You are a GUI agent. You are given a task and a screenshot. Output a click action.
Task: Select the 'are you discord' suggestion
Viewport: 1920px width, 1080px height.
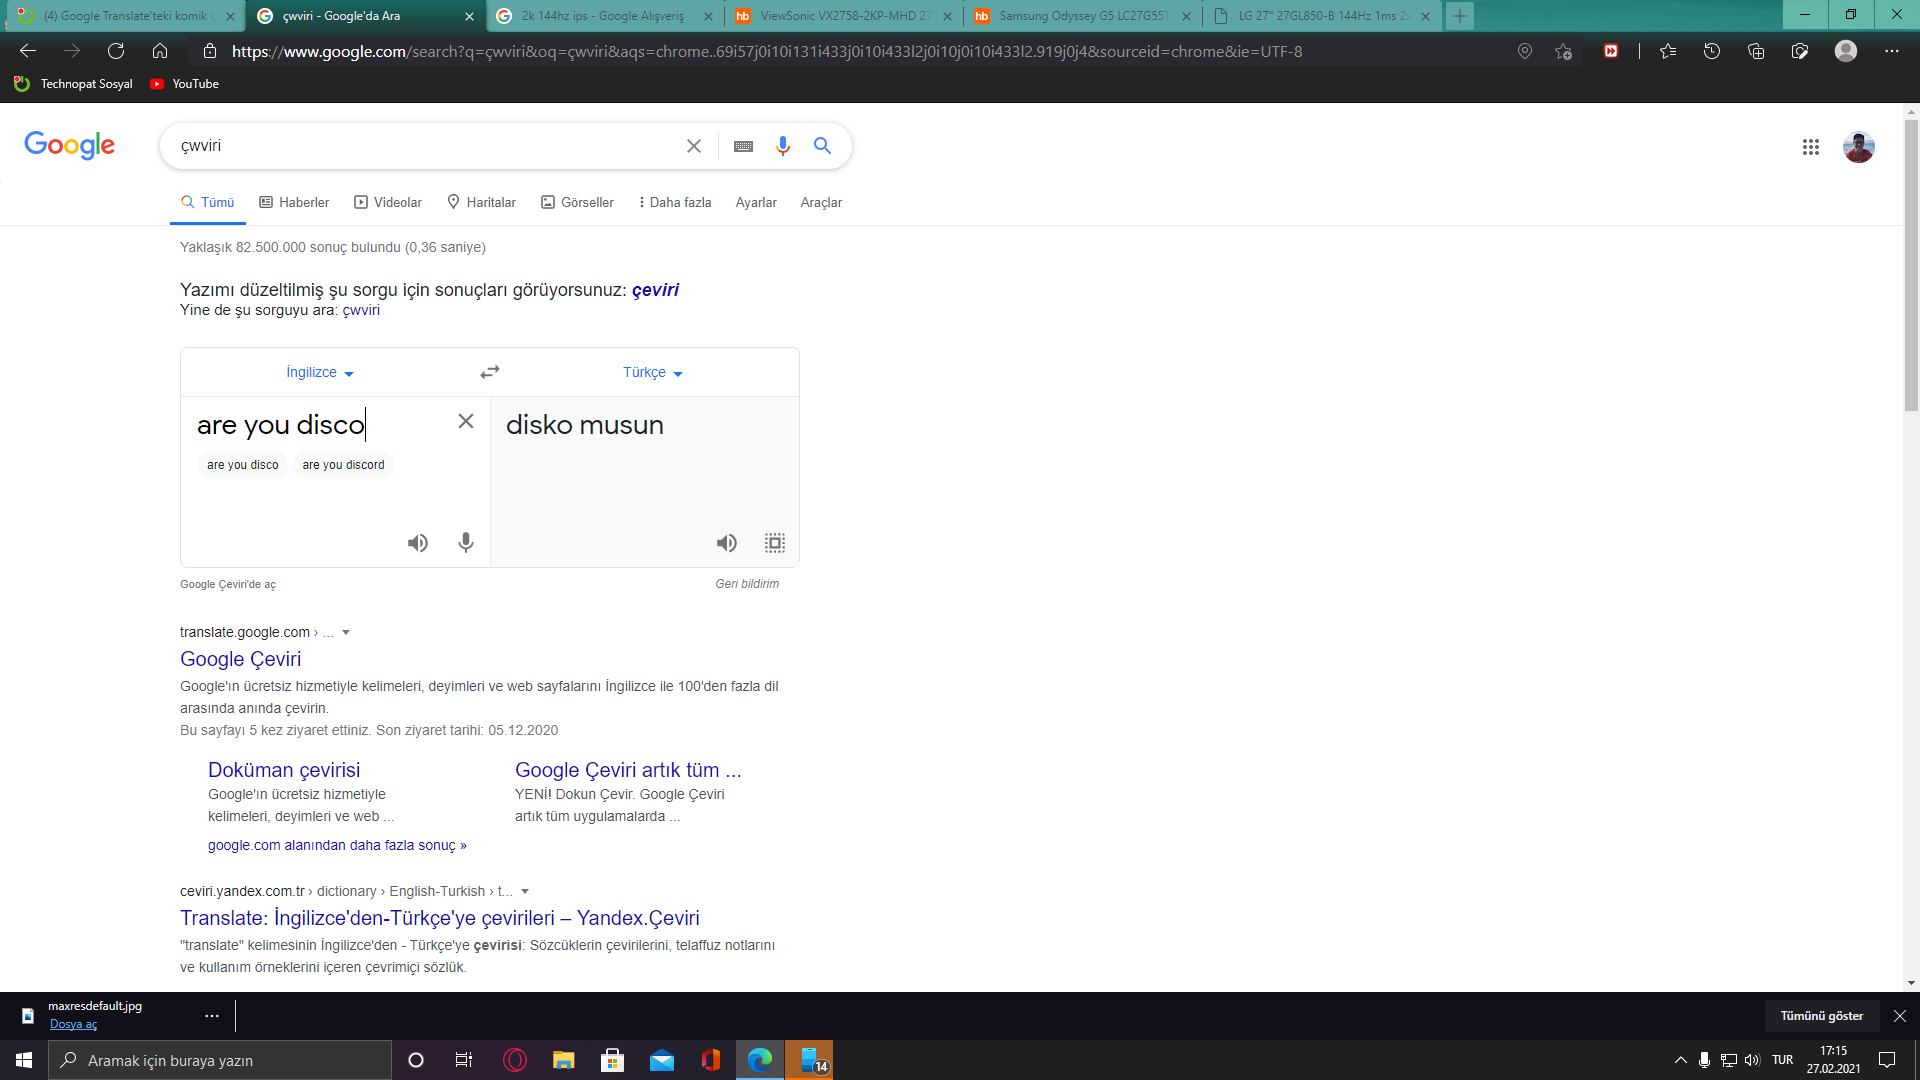pyautogui.click(x=343, y=465)
